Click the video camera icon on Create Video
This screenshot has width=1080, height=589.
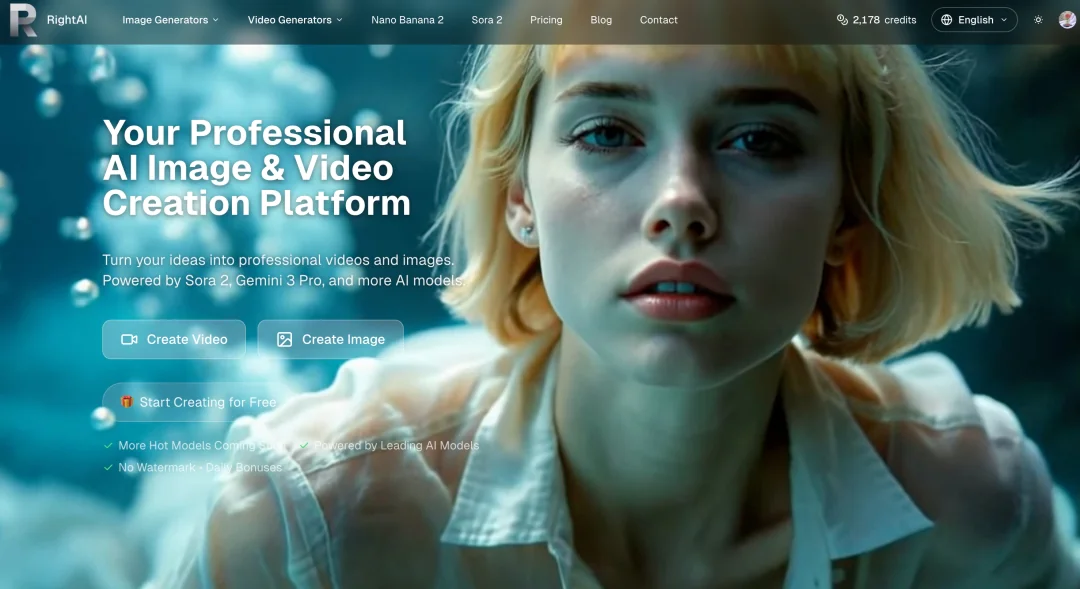tap(129, 339)
